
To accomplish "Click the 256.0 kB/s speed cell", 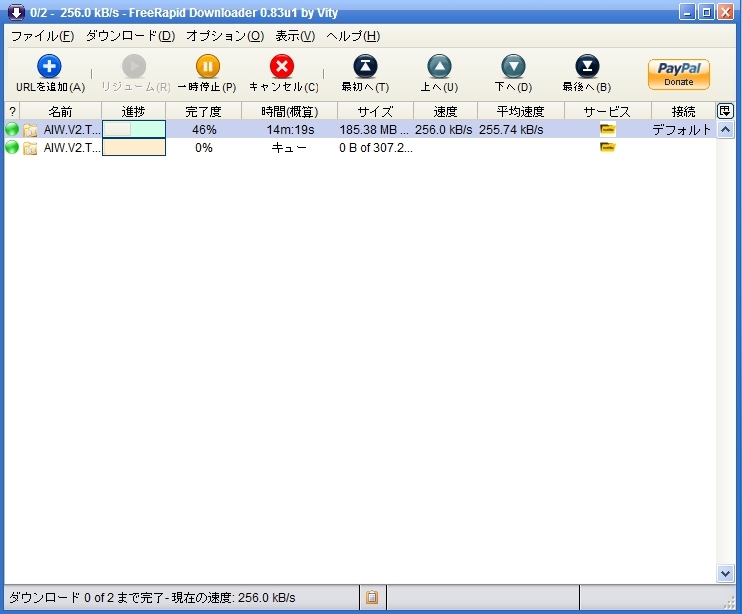I will pos(444,129).
